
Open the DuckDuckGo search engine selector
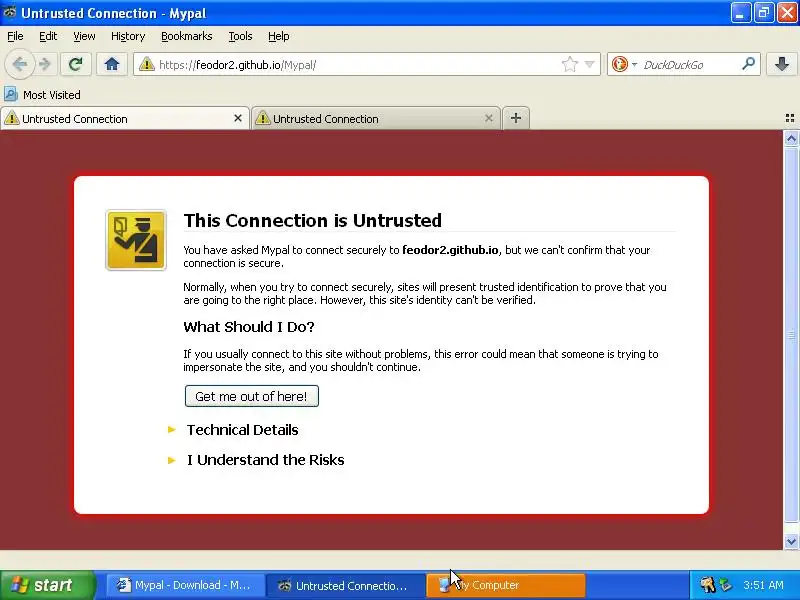(624, 64)
